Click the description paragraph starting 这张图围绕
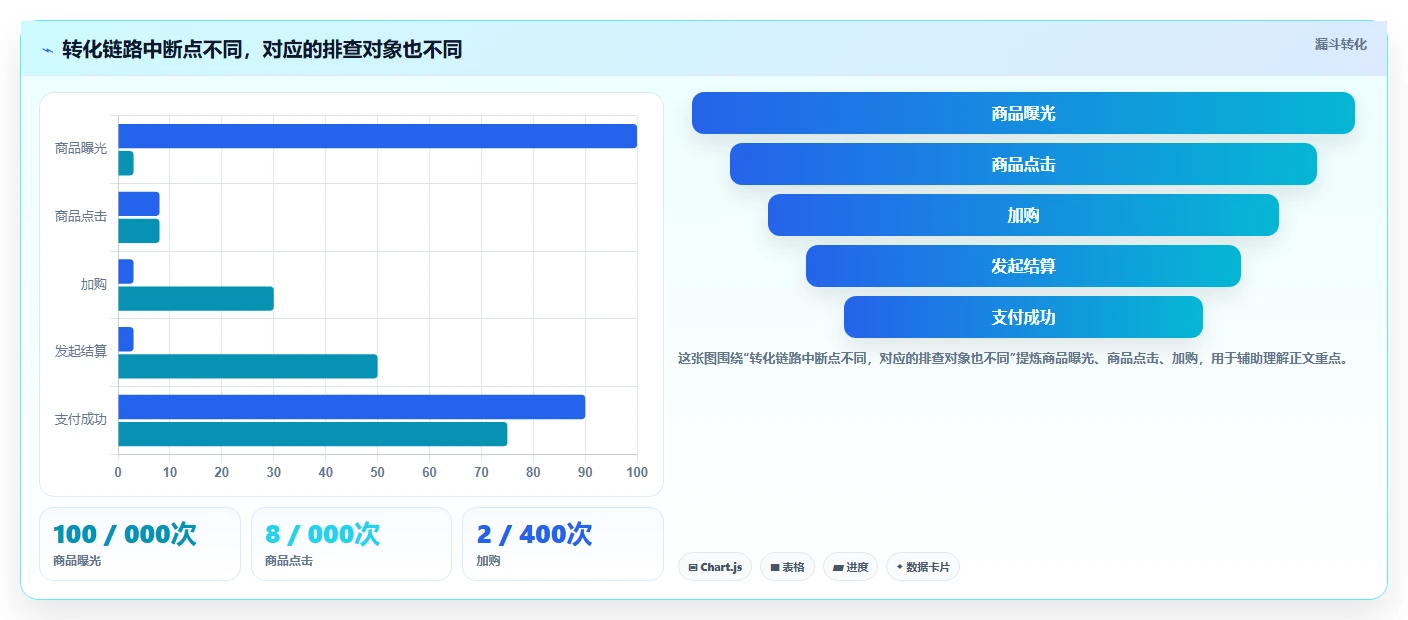Screen dimensions: 1408x620 (1013, 358)
